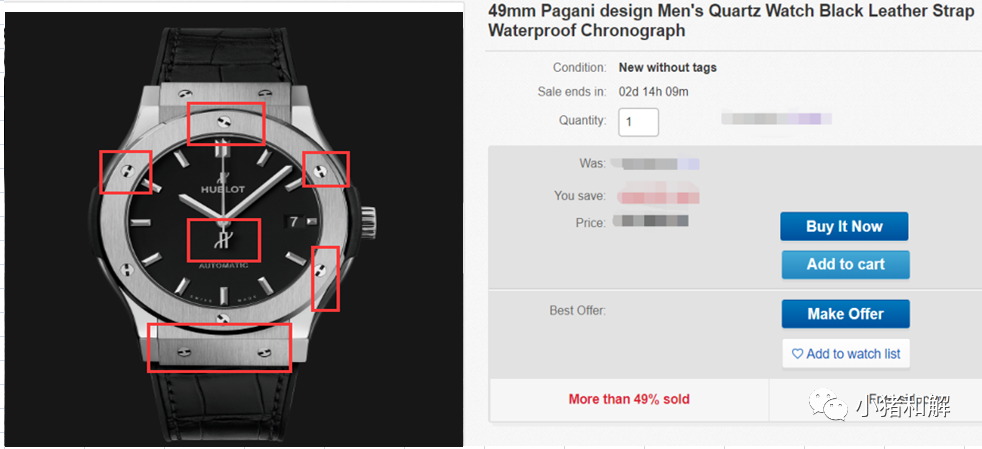
Task: Click the HUBLOT brand text on the dial
Action: pyautogui.click(x=223, y=188)
